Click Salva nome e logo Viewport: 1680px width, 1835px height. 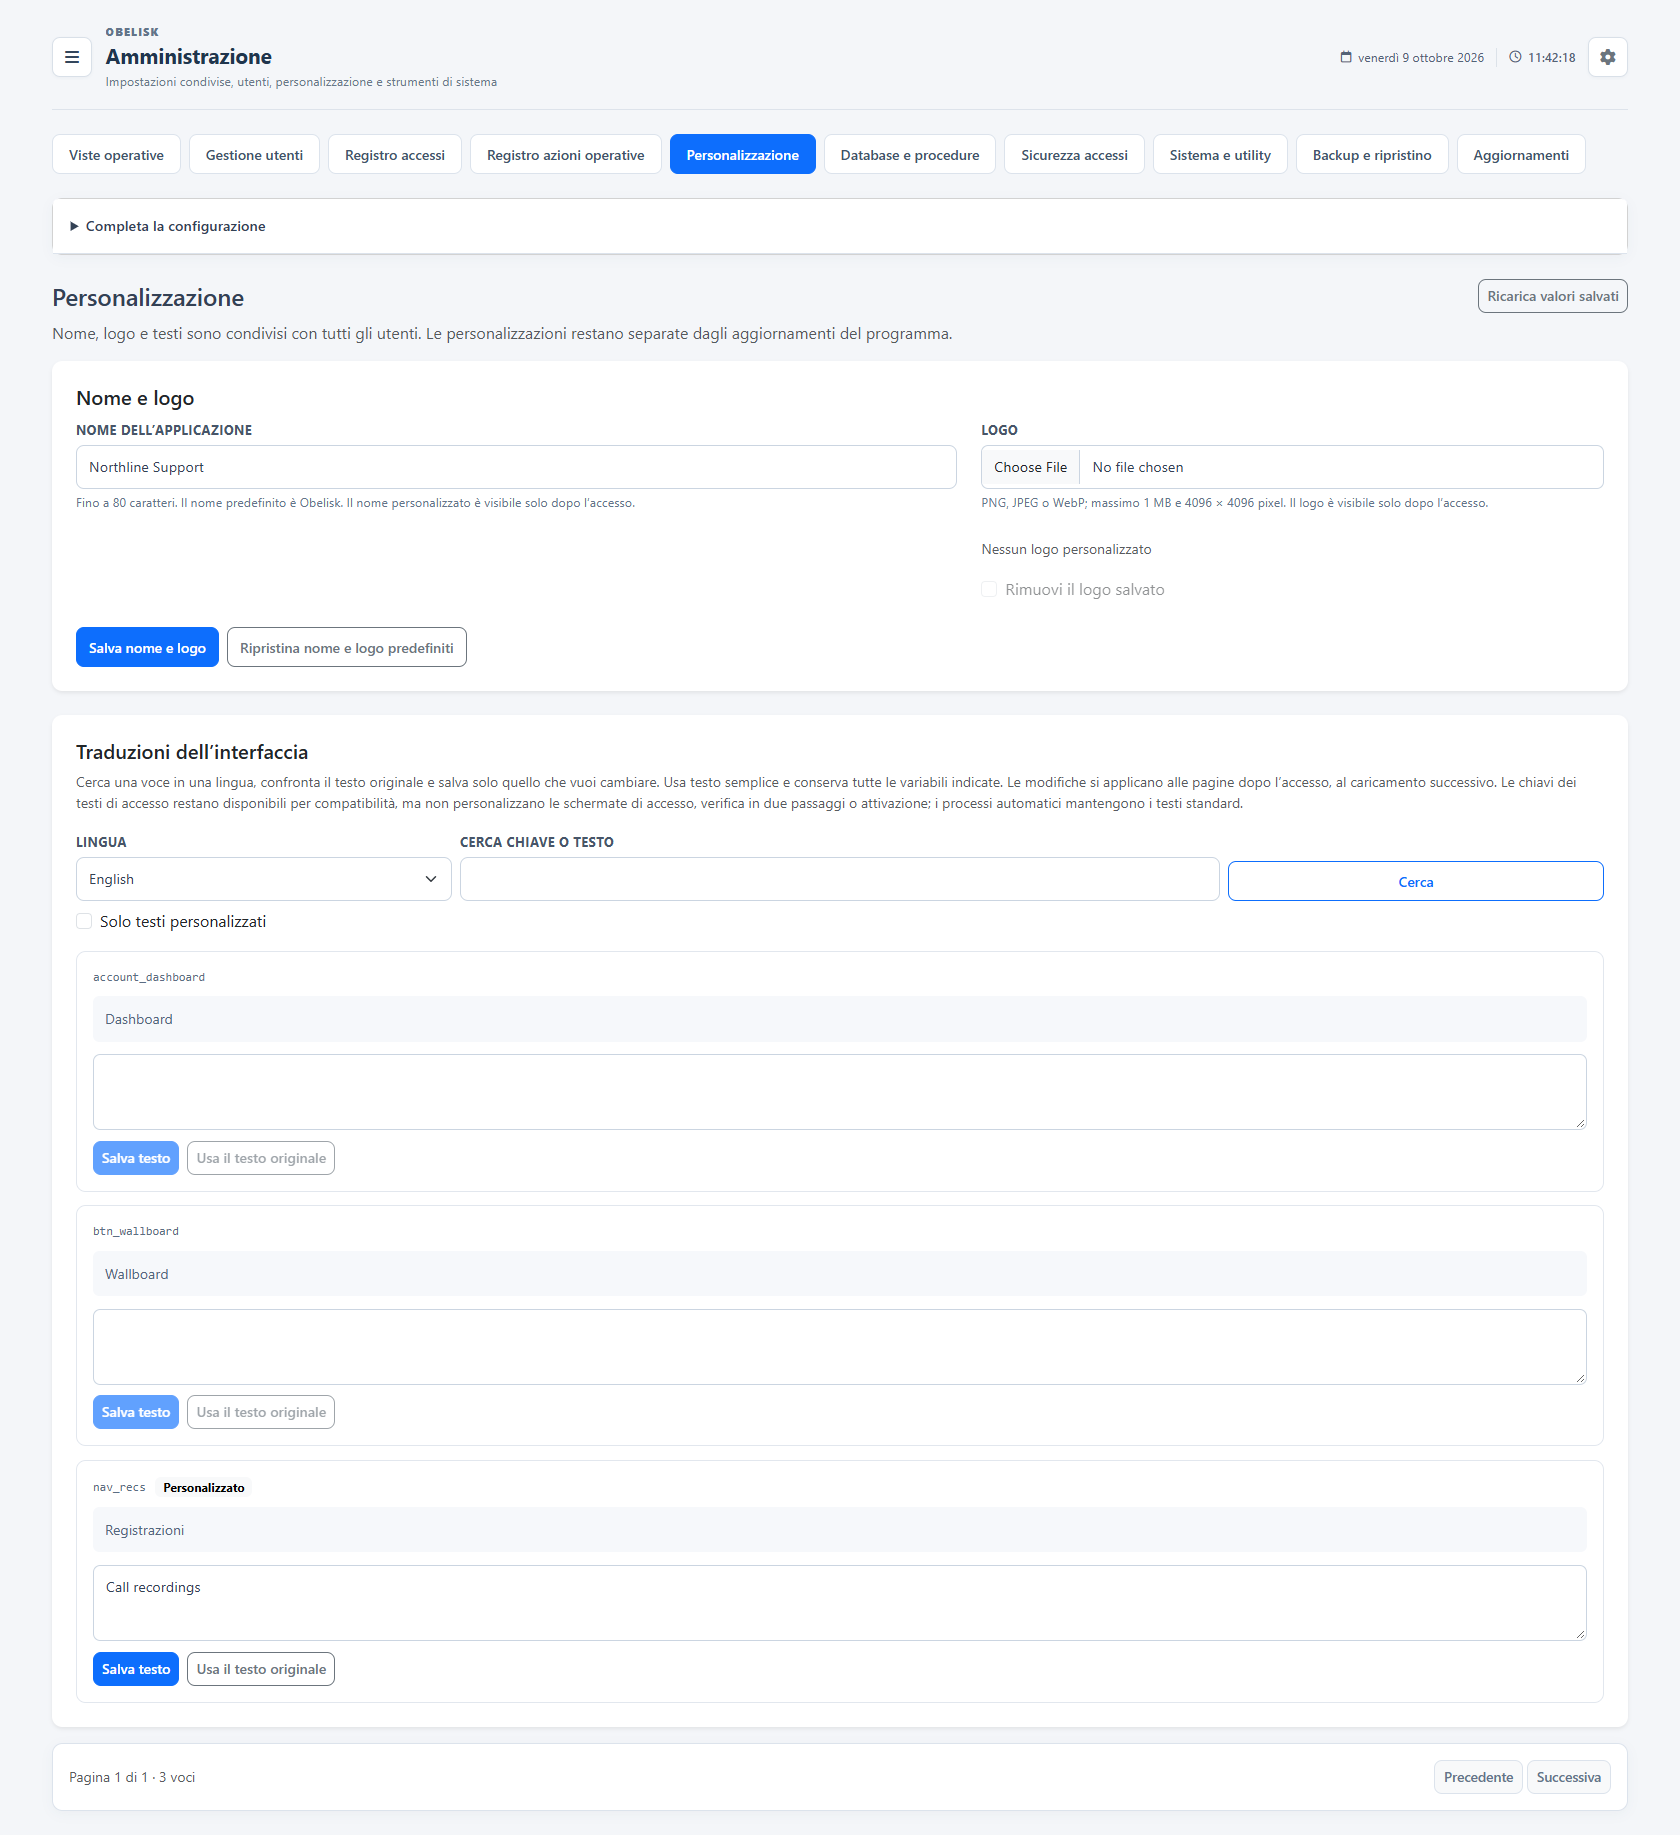point(147,648)
